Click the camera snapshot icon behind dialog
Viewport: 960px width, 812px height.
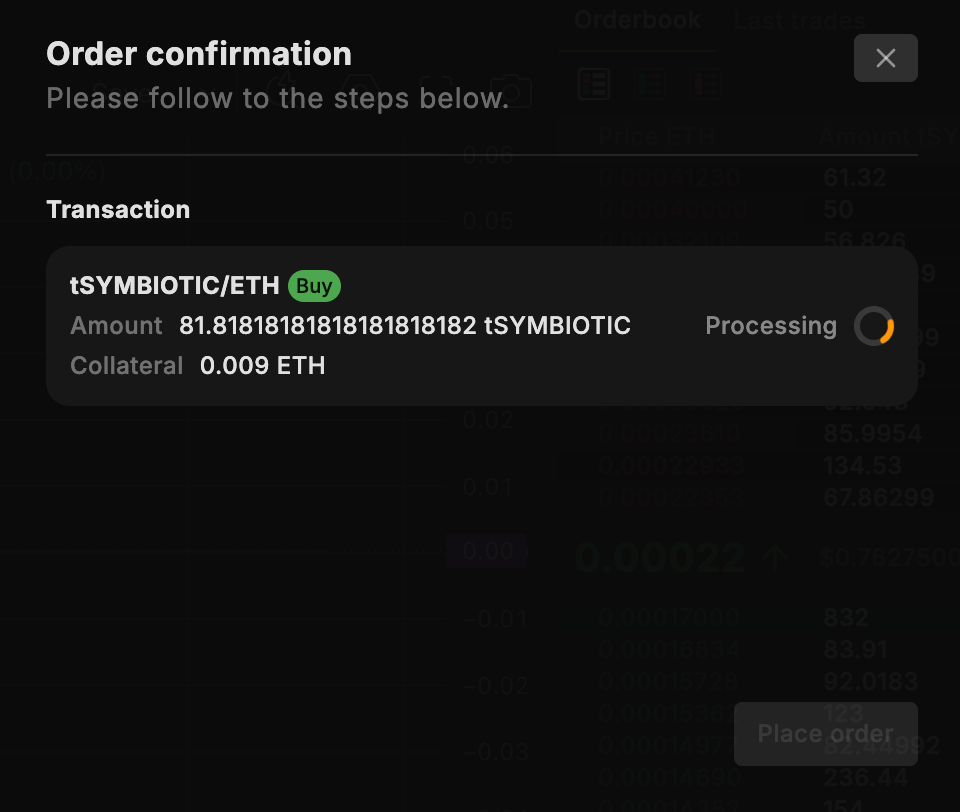coord(510,90)
